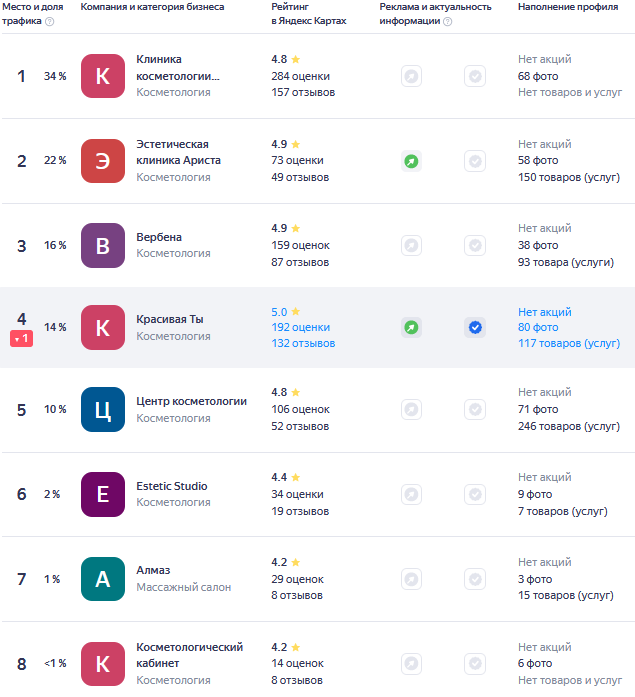Click the help icon next to "Реклама и актуальность информации"

(448, 21)
